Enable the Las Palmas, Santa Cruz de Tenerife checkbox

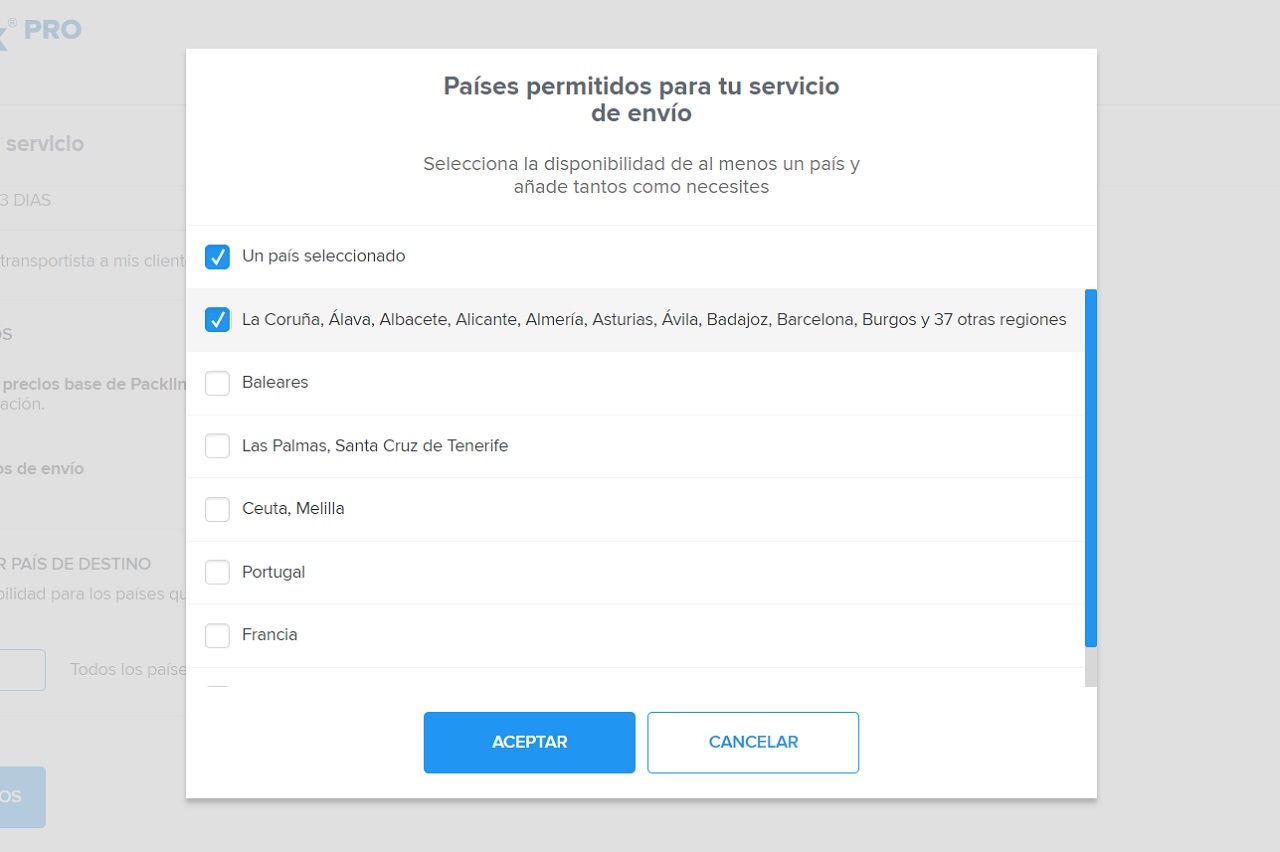pos(217,446)
